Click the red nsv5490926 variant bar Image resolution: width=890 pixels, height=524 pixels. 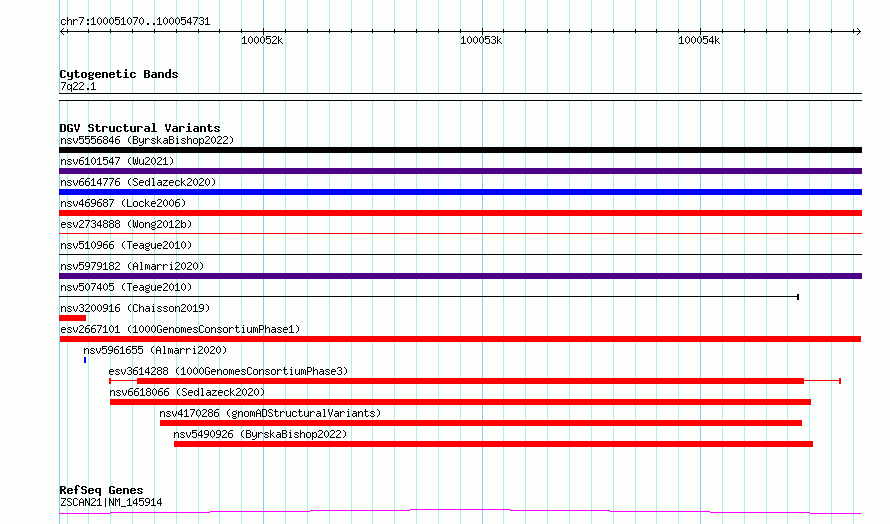(x=493, y=444)
